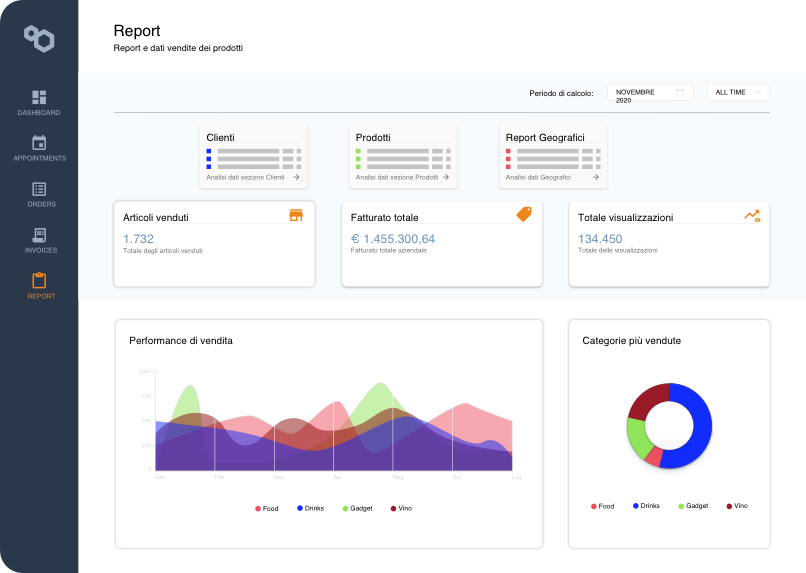Click the INVOICES menu label
806x573 pixels.
coord(41,250)
